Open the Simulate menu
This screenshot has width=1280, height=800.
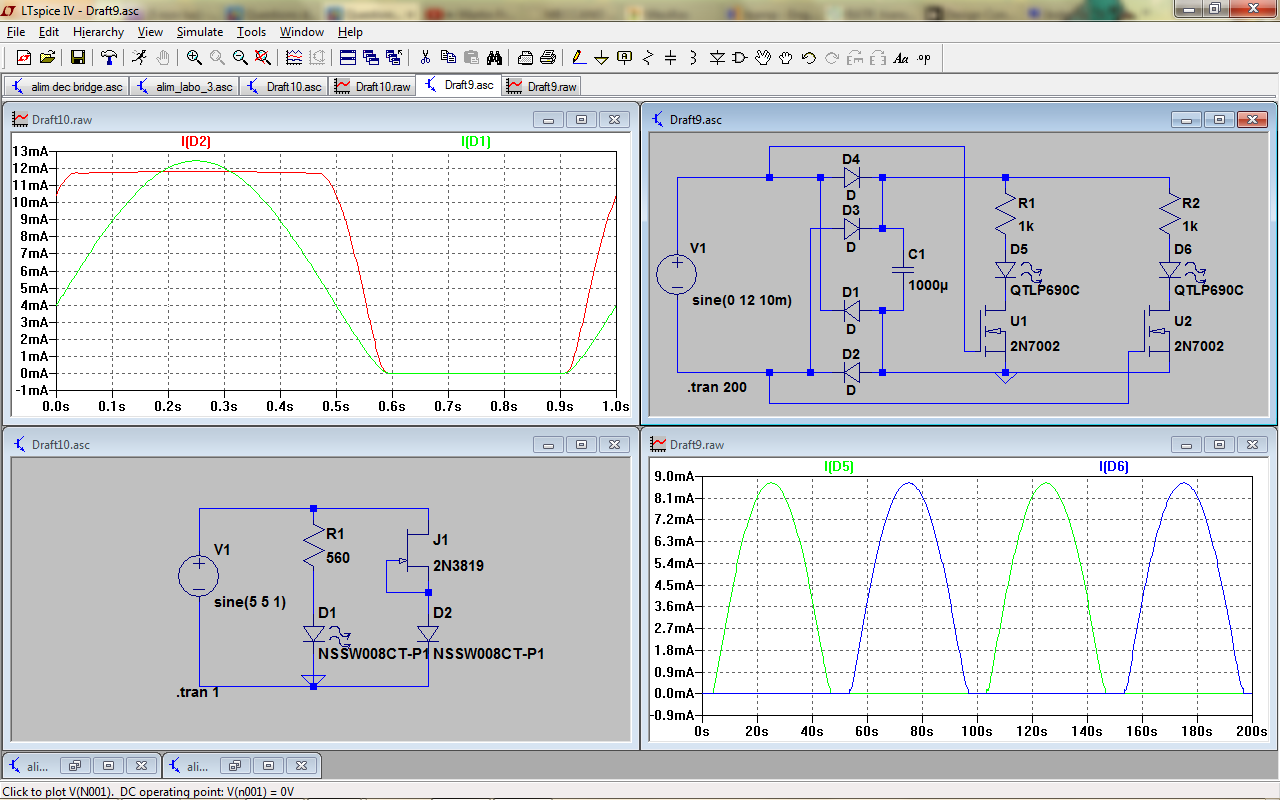200,32
